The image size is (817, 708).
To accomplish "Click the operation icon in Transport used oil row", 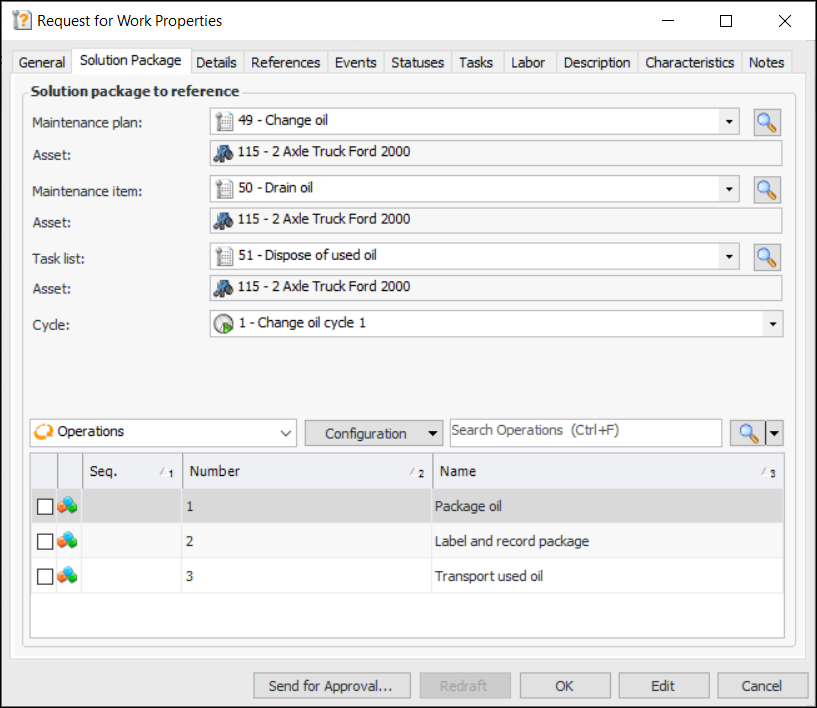I will coord(67,576).
